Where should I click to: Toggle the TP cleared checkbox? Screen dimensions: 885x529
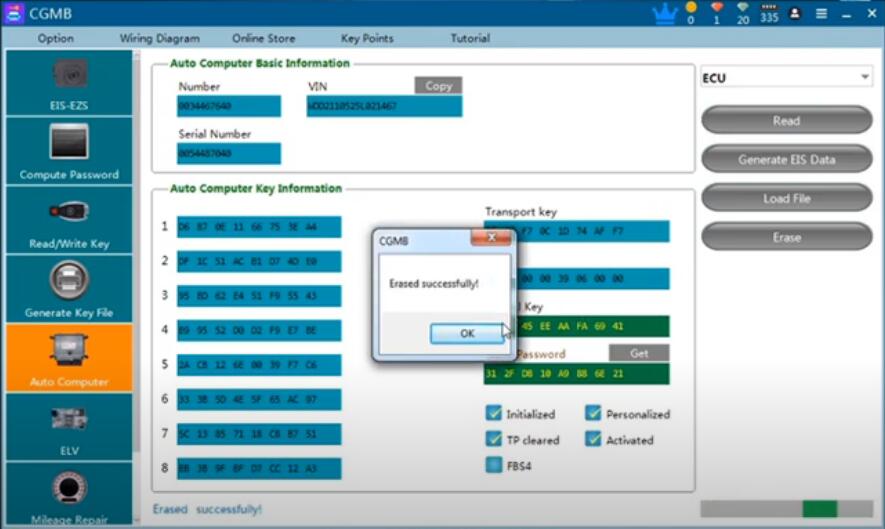pos(493,439)
